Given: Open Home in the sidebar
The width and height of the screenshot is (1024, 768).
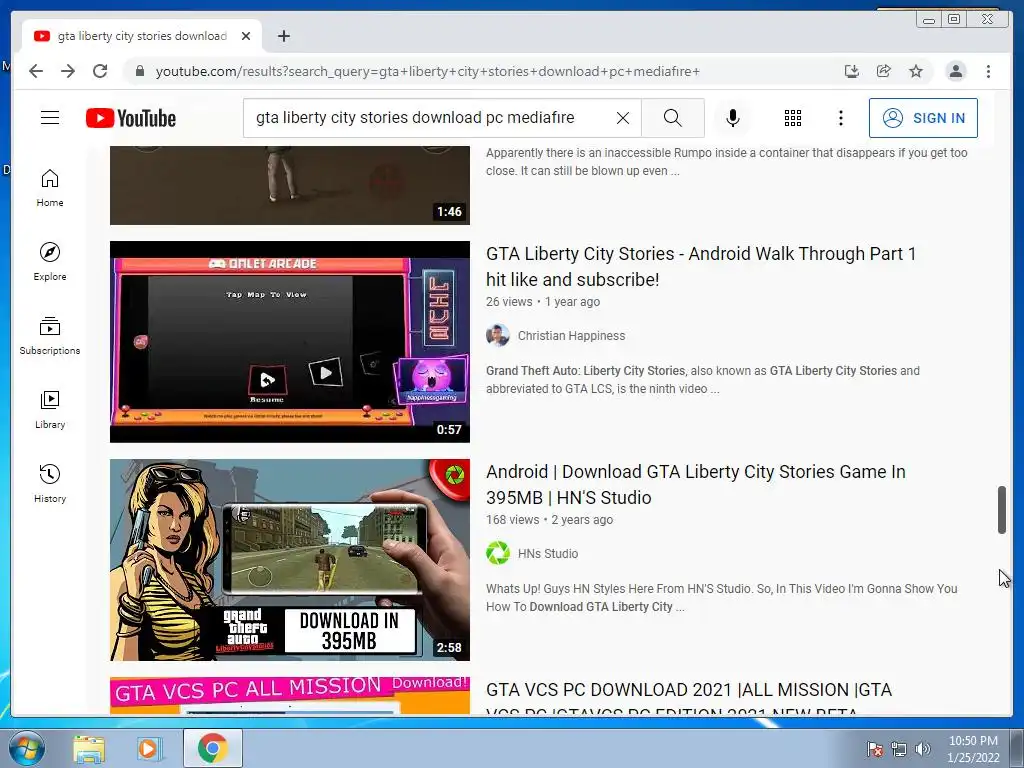Looking at the screenshot, I should [50, 188].
